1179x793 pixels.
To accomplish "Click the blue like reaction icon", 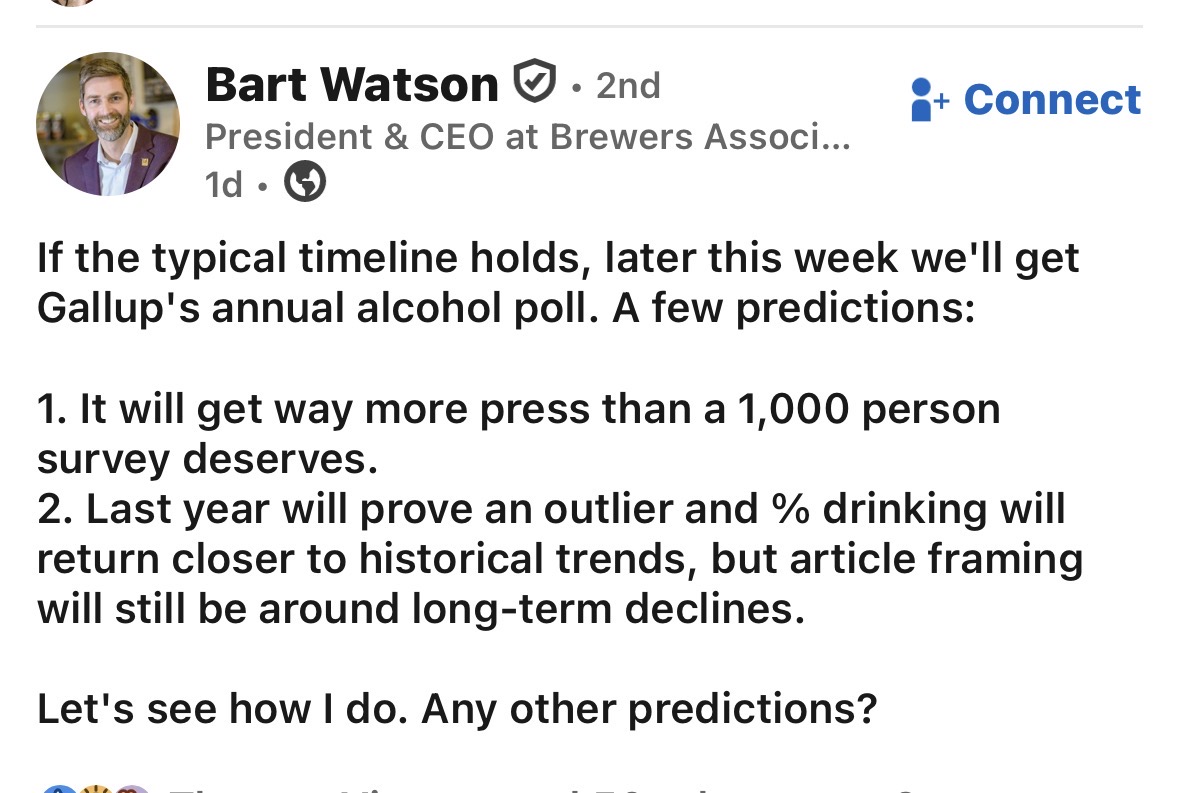I will point(59,788).
